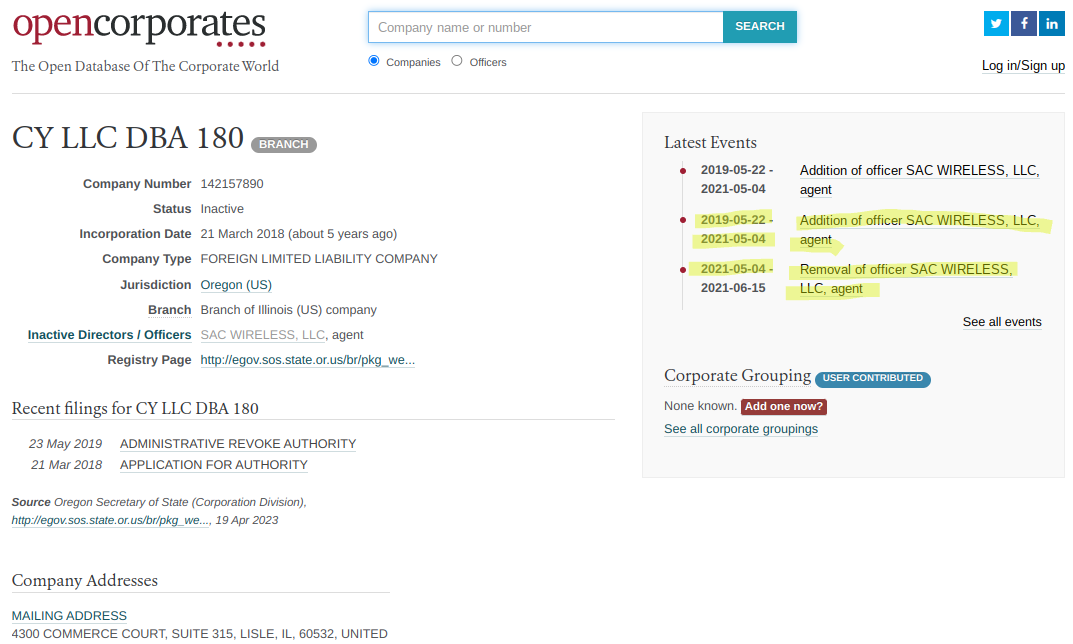1073x644 pixels.
Task: Open See all corporate groupings link
Action: pyautogui.click(x=740, y=429)
